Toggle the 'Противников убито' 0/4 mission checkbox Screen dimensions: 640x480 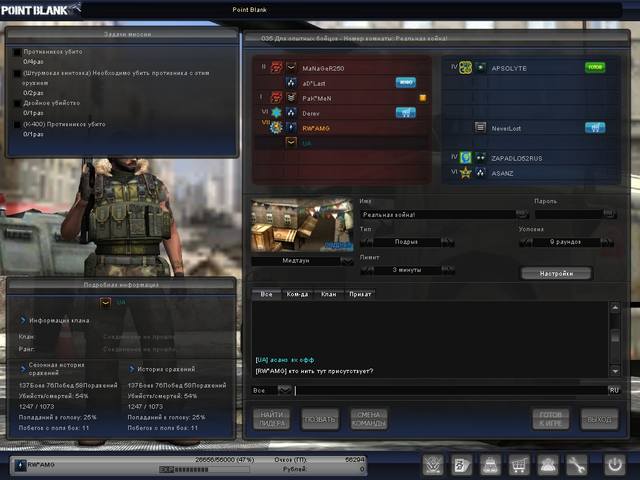tap(17, 52)
